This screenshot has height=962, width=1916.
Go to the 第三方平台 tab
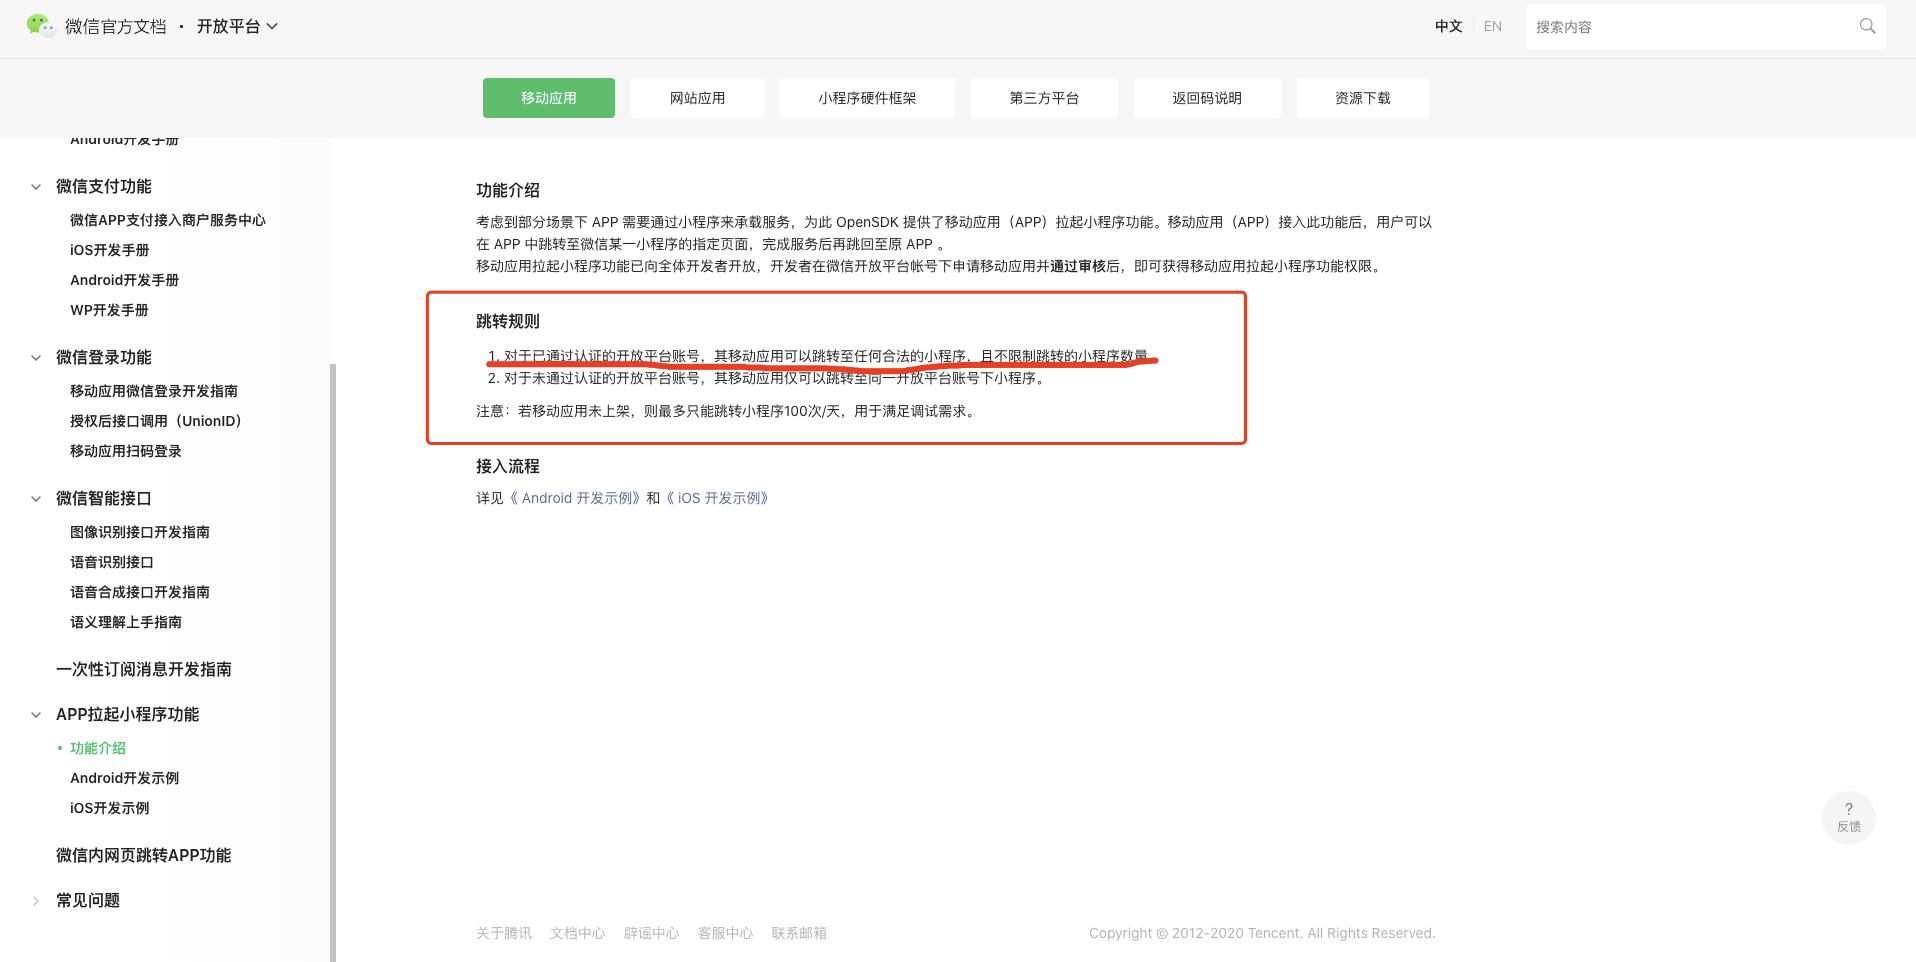tap(1044, 98)
